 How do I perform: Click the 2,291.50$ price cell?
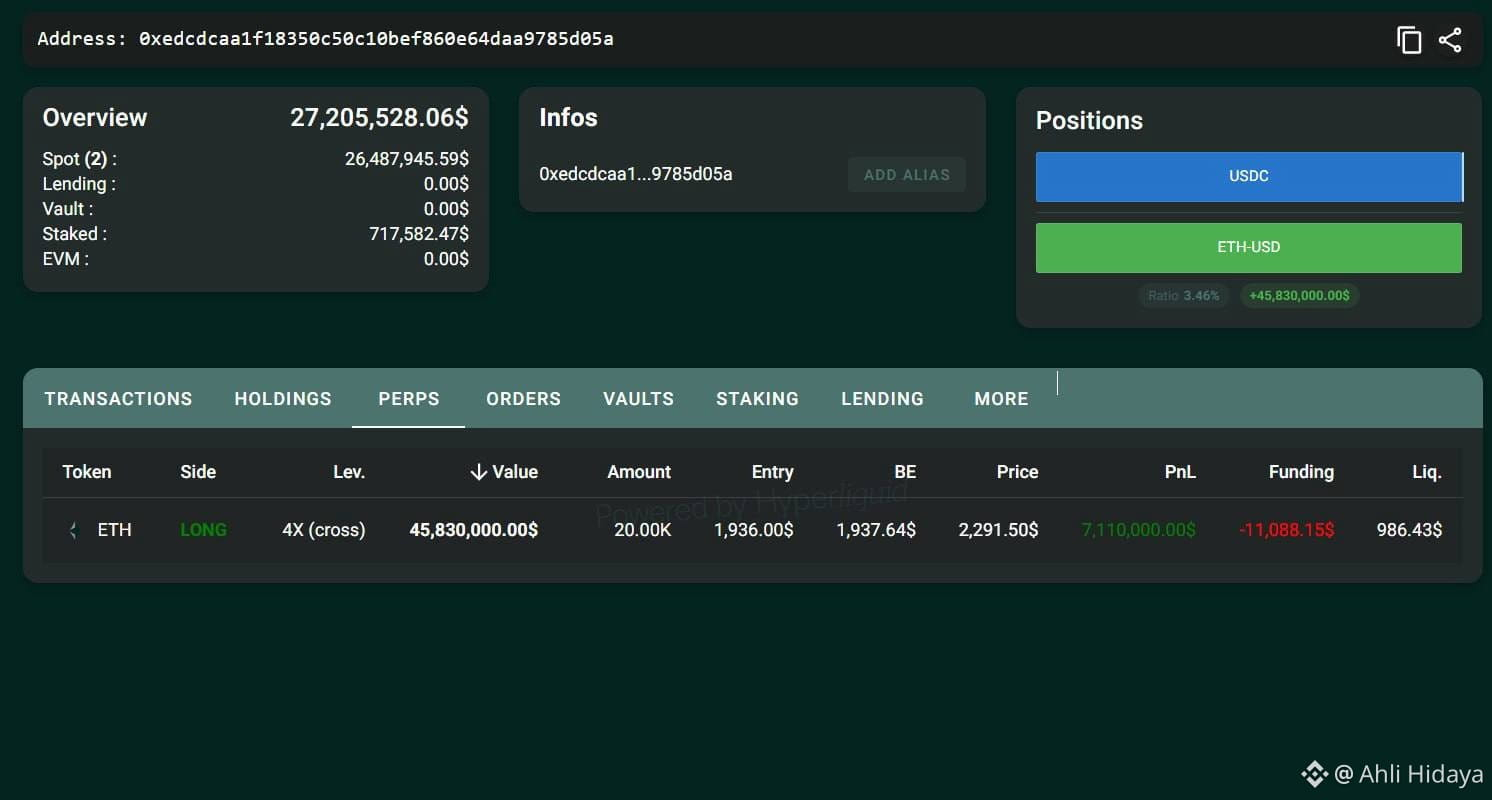click(x=998, y=530)
